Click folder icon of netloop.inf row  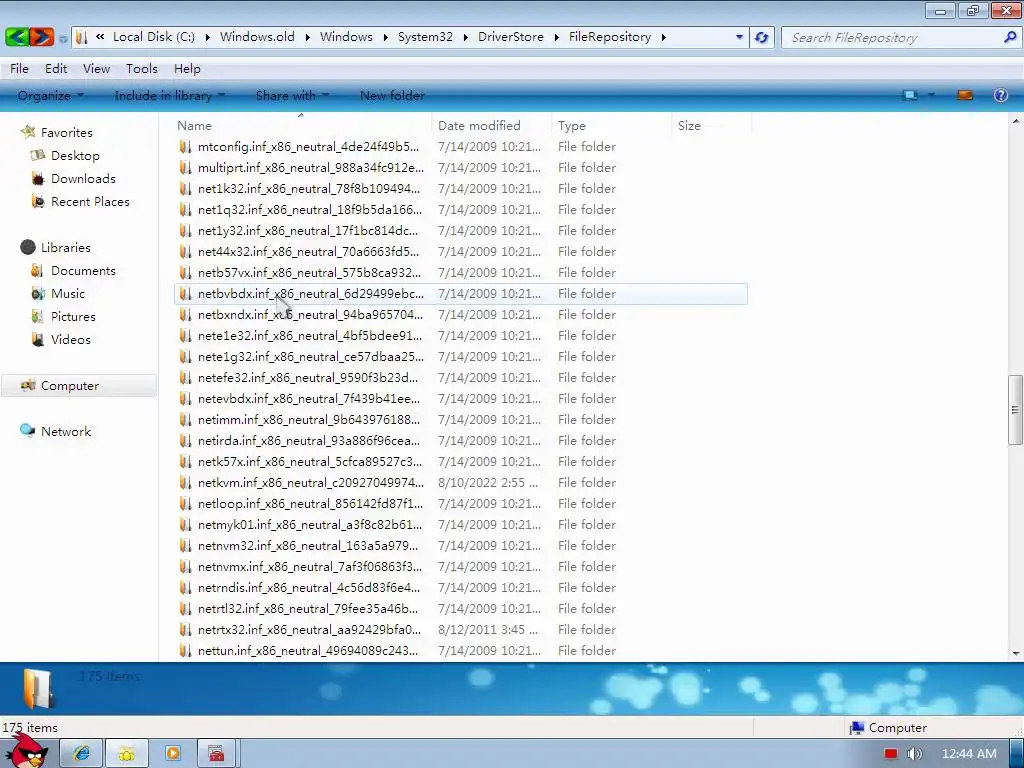[185, 504]
